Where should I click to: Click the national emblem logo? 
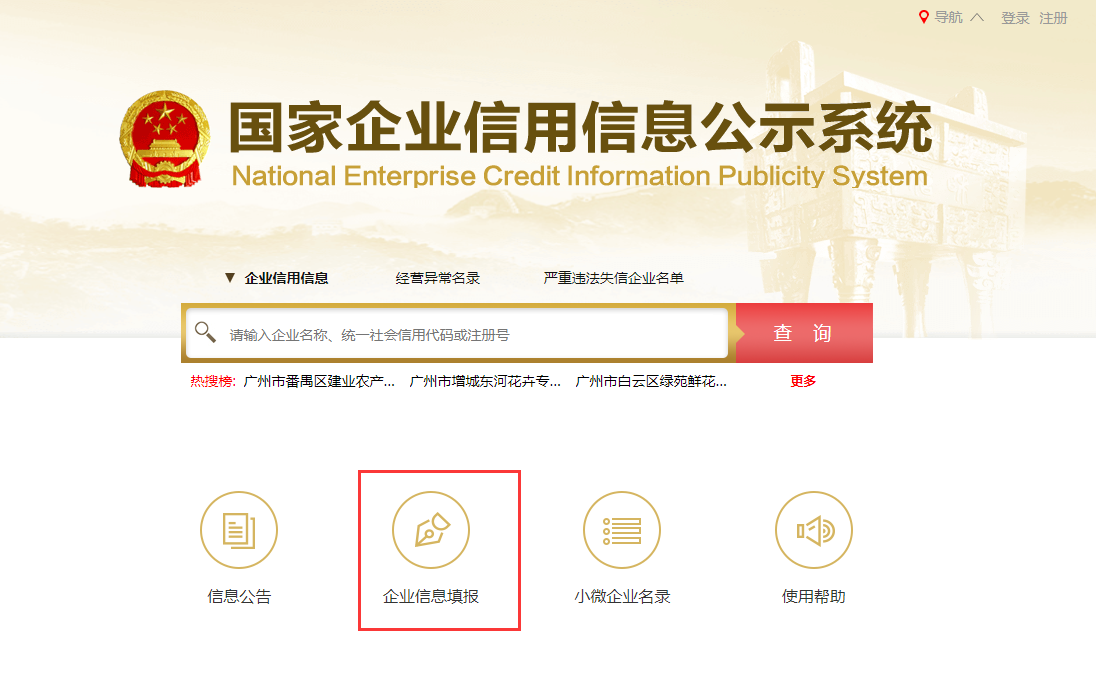165,138
